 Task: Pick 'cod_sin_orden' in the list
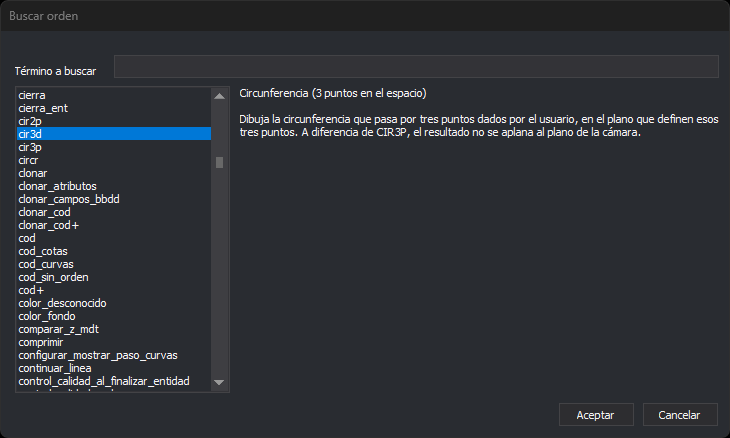point(114,277)
